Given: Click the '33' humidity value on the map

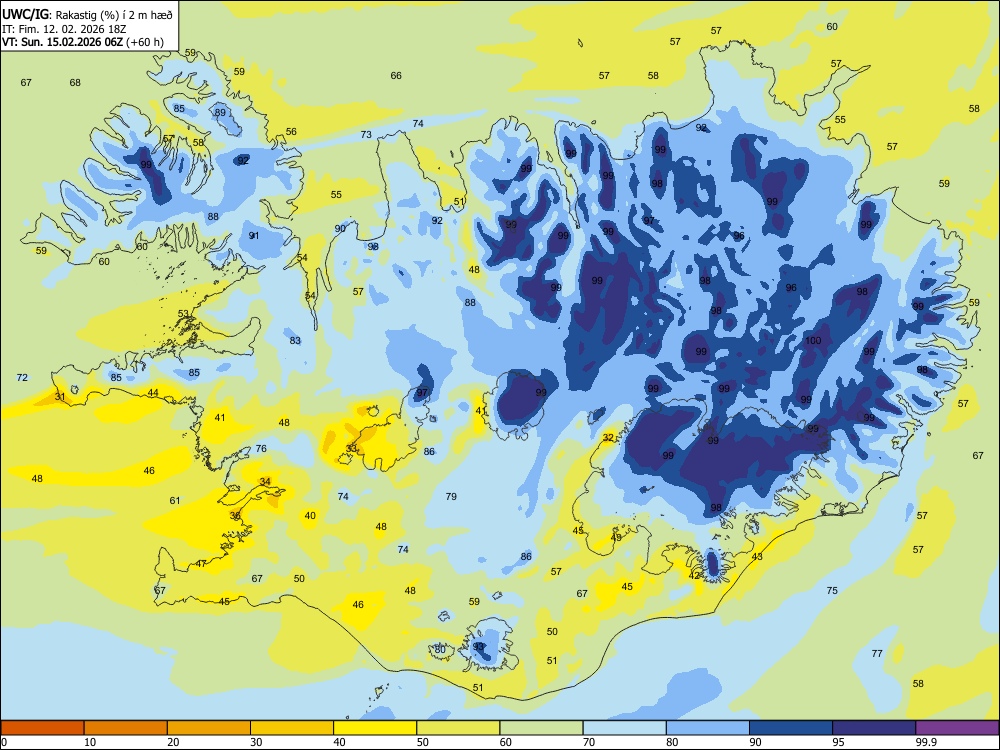Looking at the screenshot, I should [351, 449].
